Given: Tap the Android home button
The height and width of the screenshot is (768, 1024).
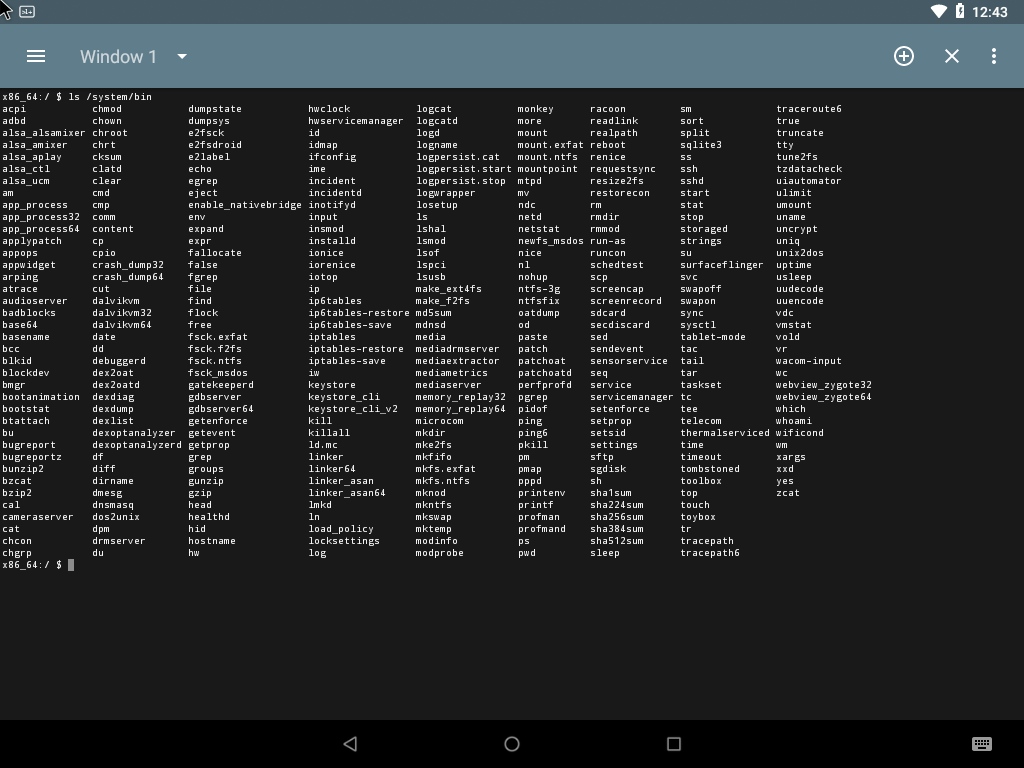Looking at the screenshot, I should pyautogui.click(x=512, y=744).
